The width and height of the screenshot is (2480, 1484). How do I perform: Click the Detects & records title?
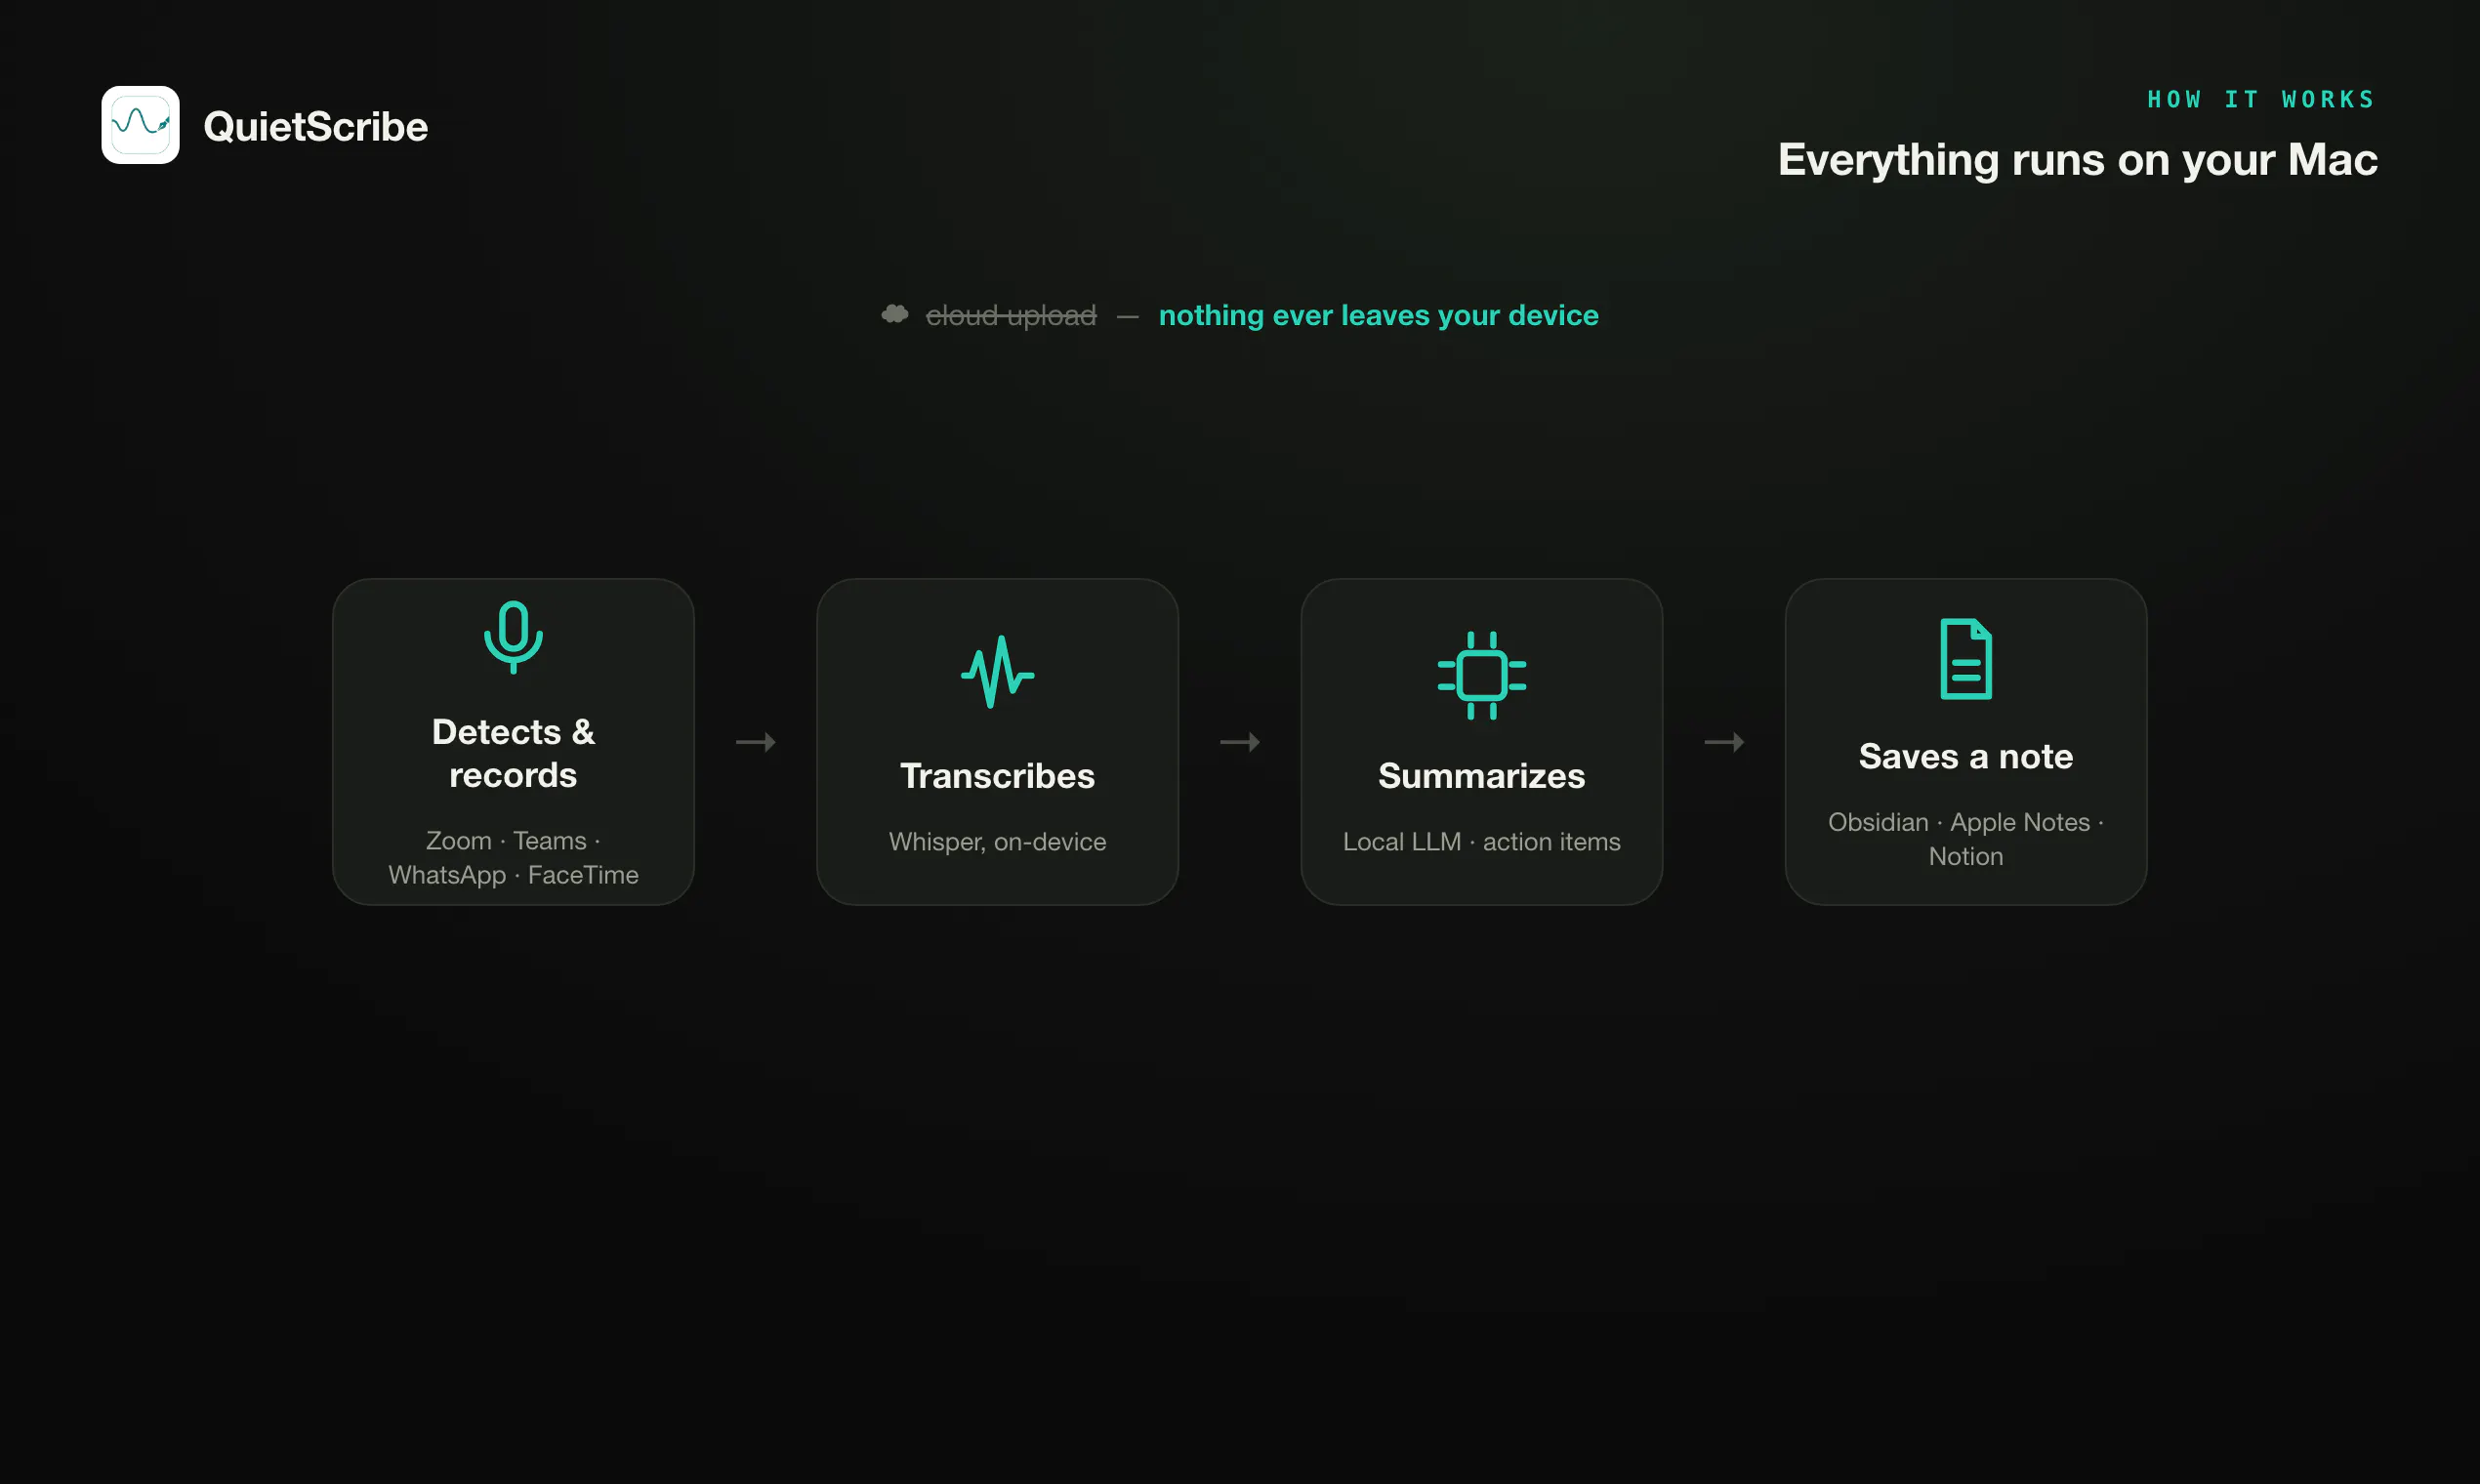513,753
